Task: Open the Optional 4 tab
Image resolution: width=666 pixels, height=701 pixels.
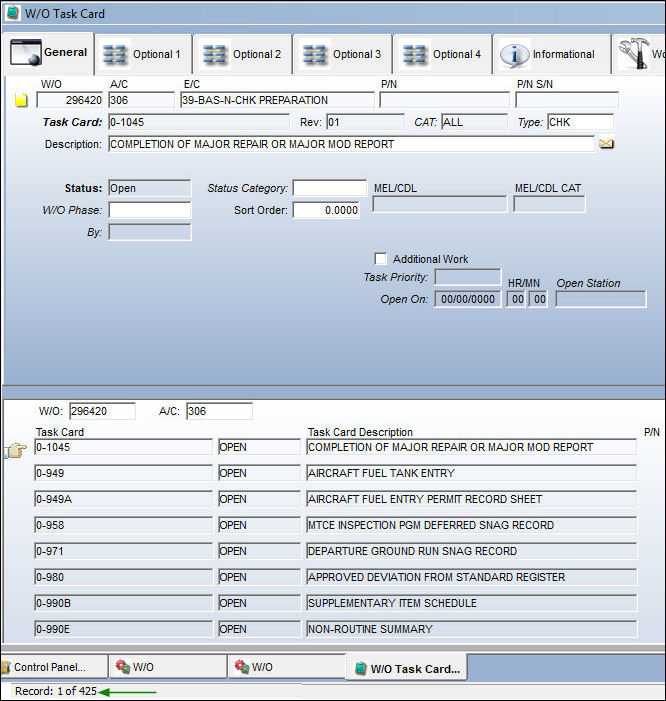Action: coord(443,55)
